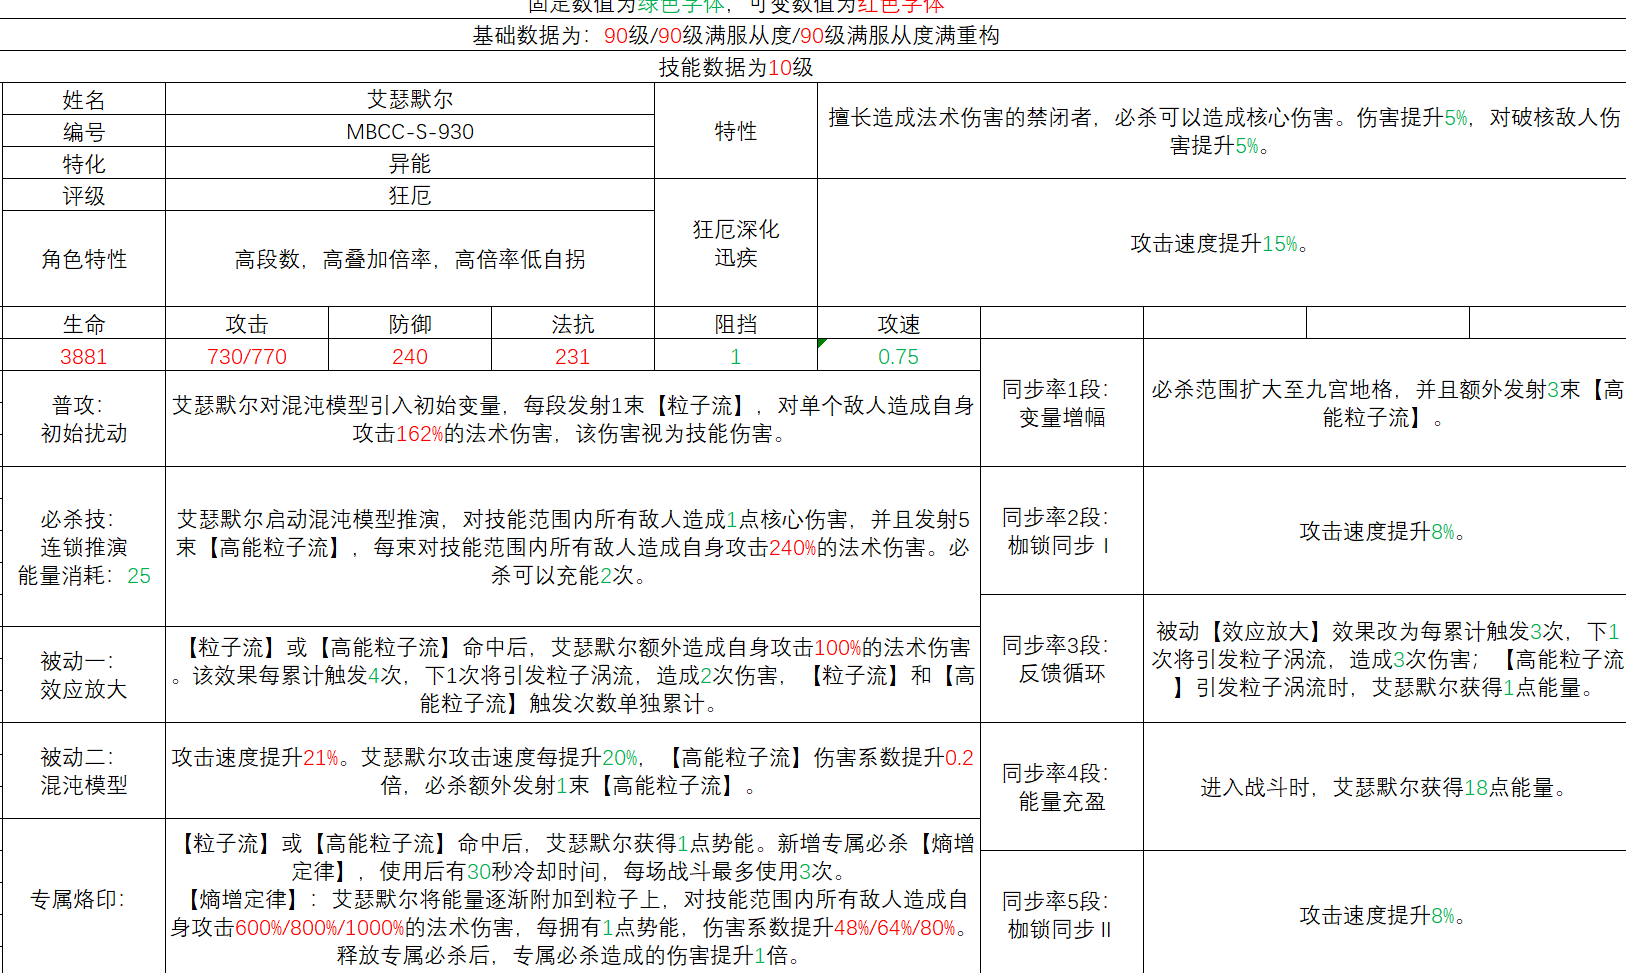Click the 同步率4段: 能量充盈 cell
The image size is (1626, 973).
(x=1062, y=787)
